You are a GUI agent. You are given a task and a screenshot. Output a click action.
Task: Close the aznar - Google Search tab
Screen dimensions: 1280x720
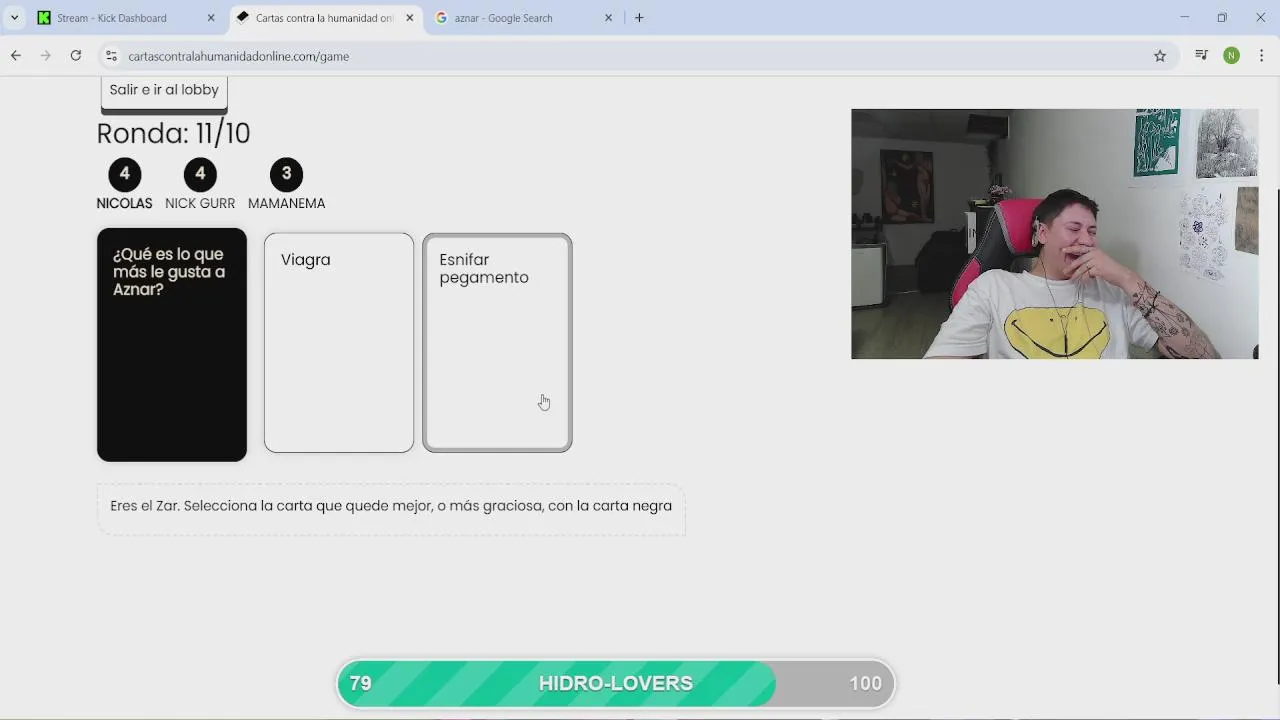pyautogui.click(x=608, y=18)
